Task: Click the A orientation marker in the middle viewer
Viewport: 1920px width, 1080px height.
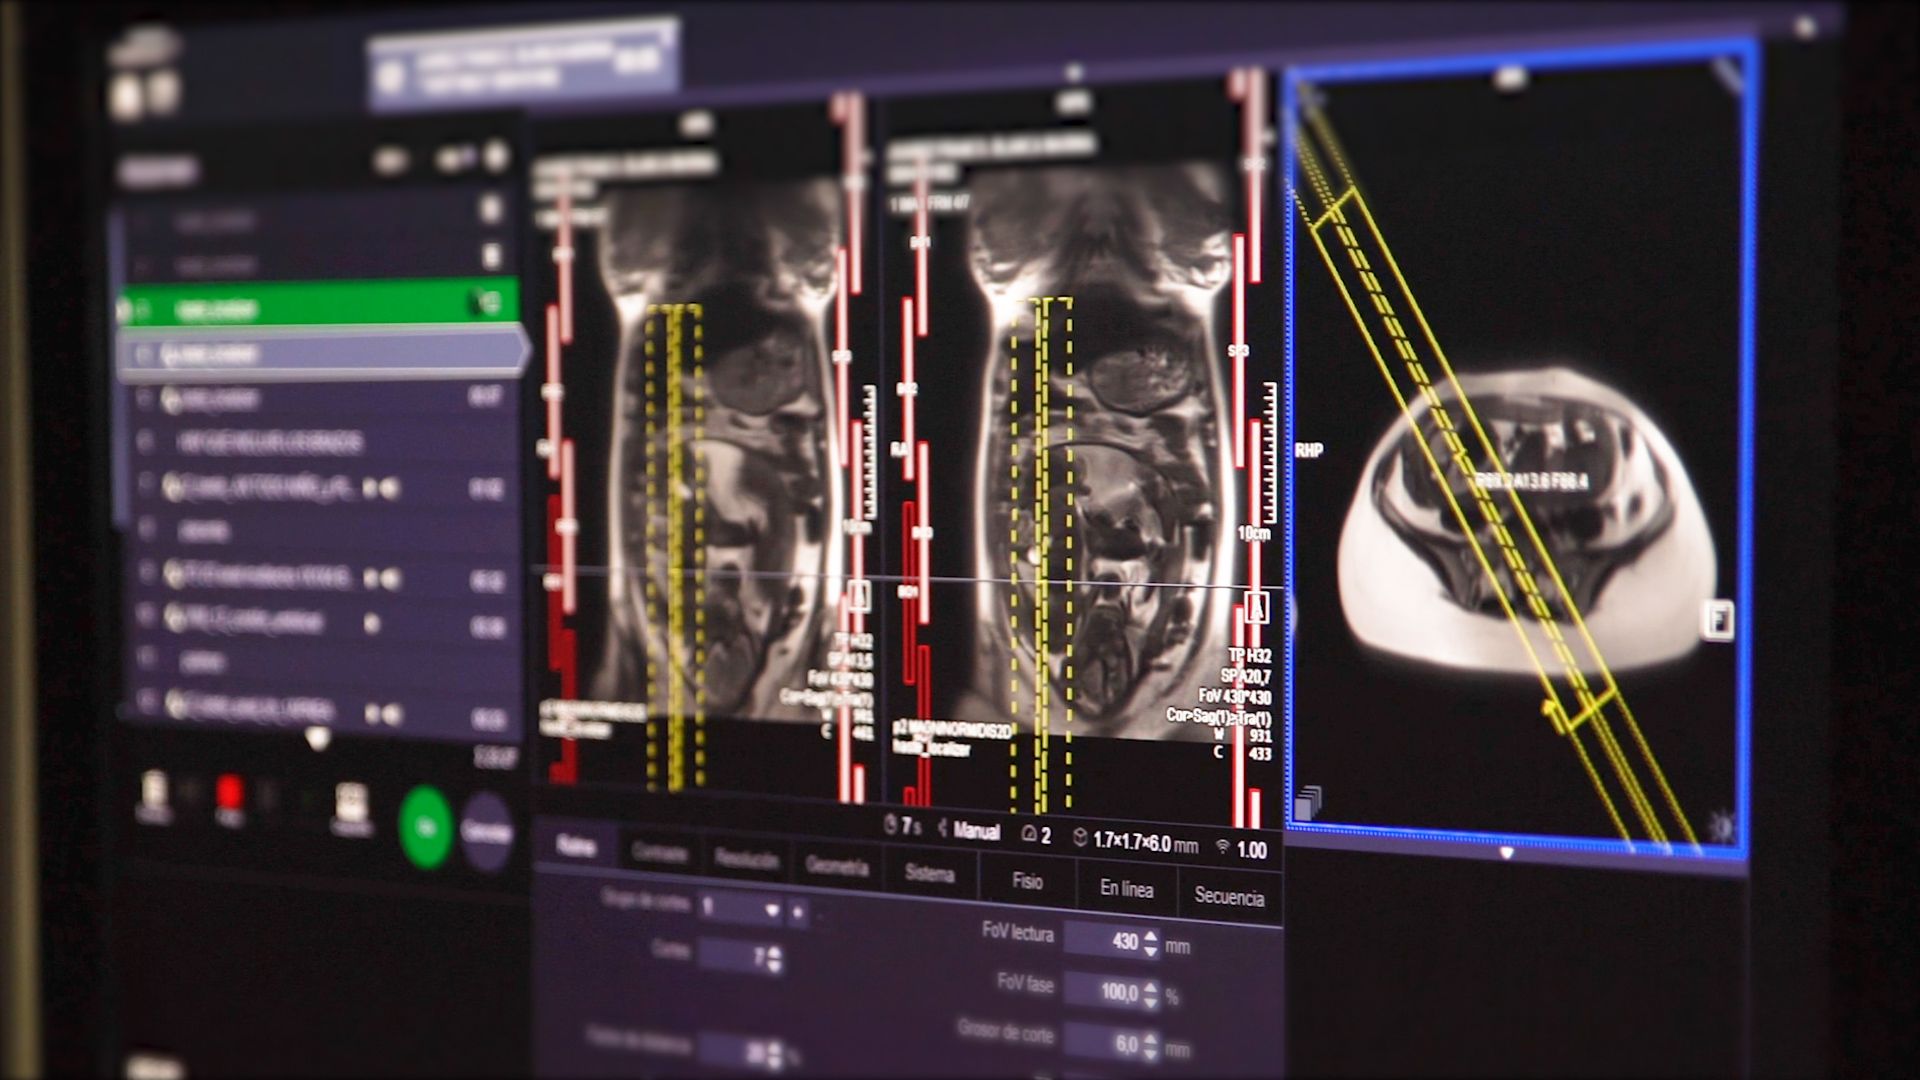Action: pos(1257,607)
